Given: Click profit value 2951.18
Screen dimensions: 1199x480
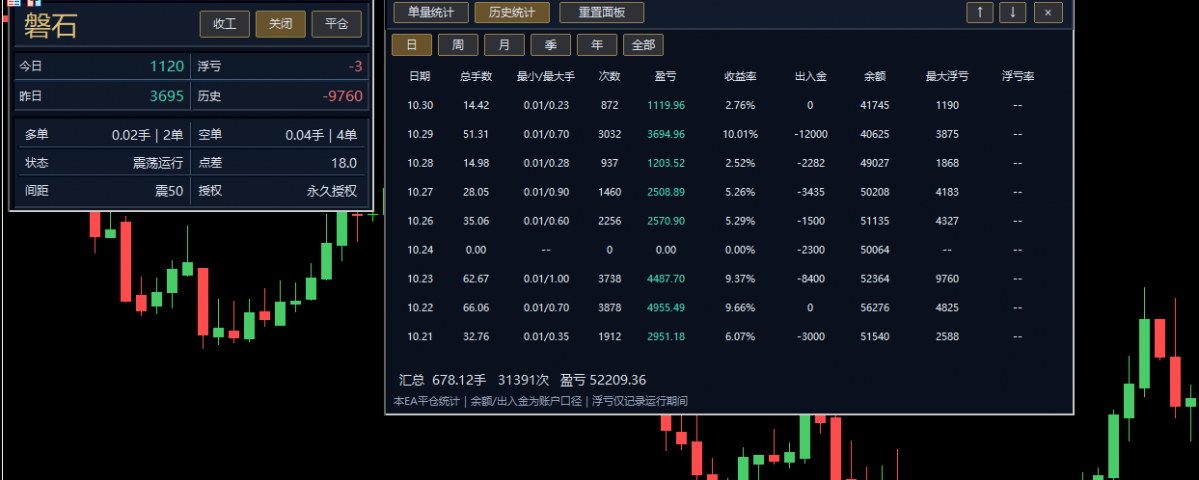Looking at the screenshot, I should [665, 337].
